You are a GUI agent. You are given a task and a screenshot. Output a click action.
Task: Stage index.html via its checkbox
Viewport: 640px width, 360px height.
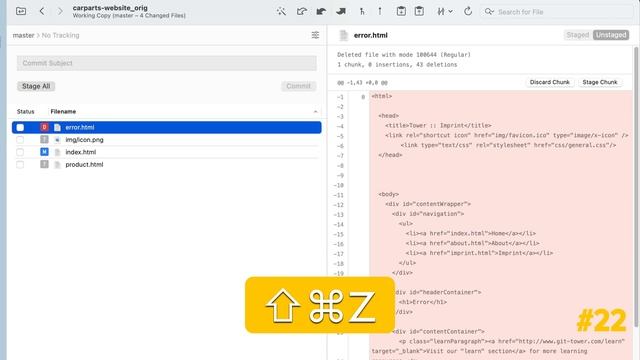click(20, 152)
